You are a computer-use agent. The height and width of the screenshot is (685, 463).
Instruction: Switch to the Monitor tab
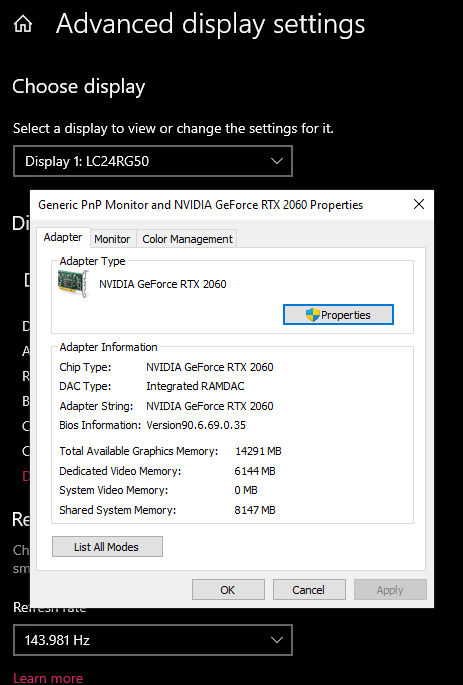tap(112, 239)
